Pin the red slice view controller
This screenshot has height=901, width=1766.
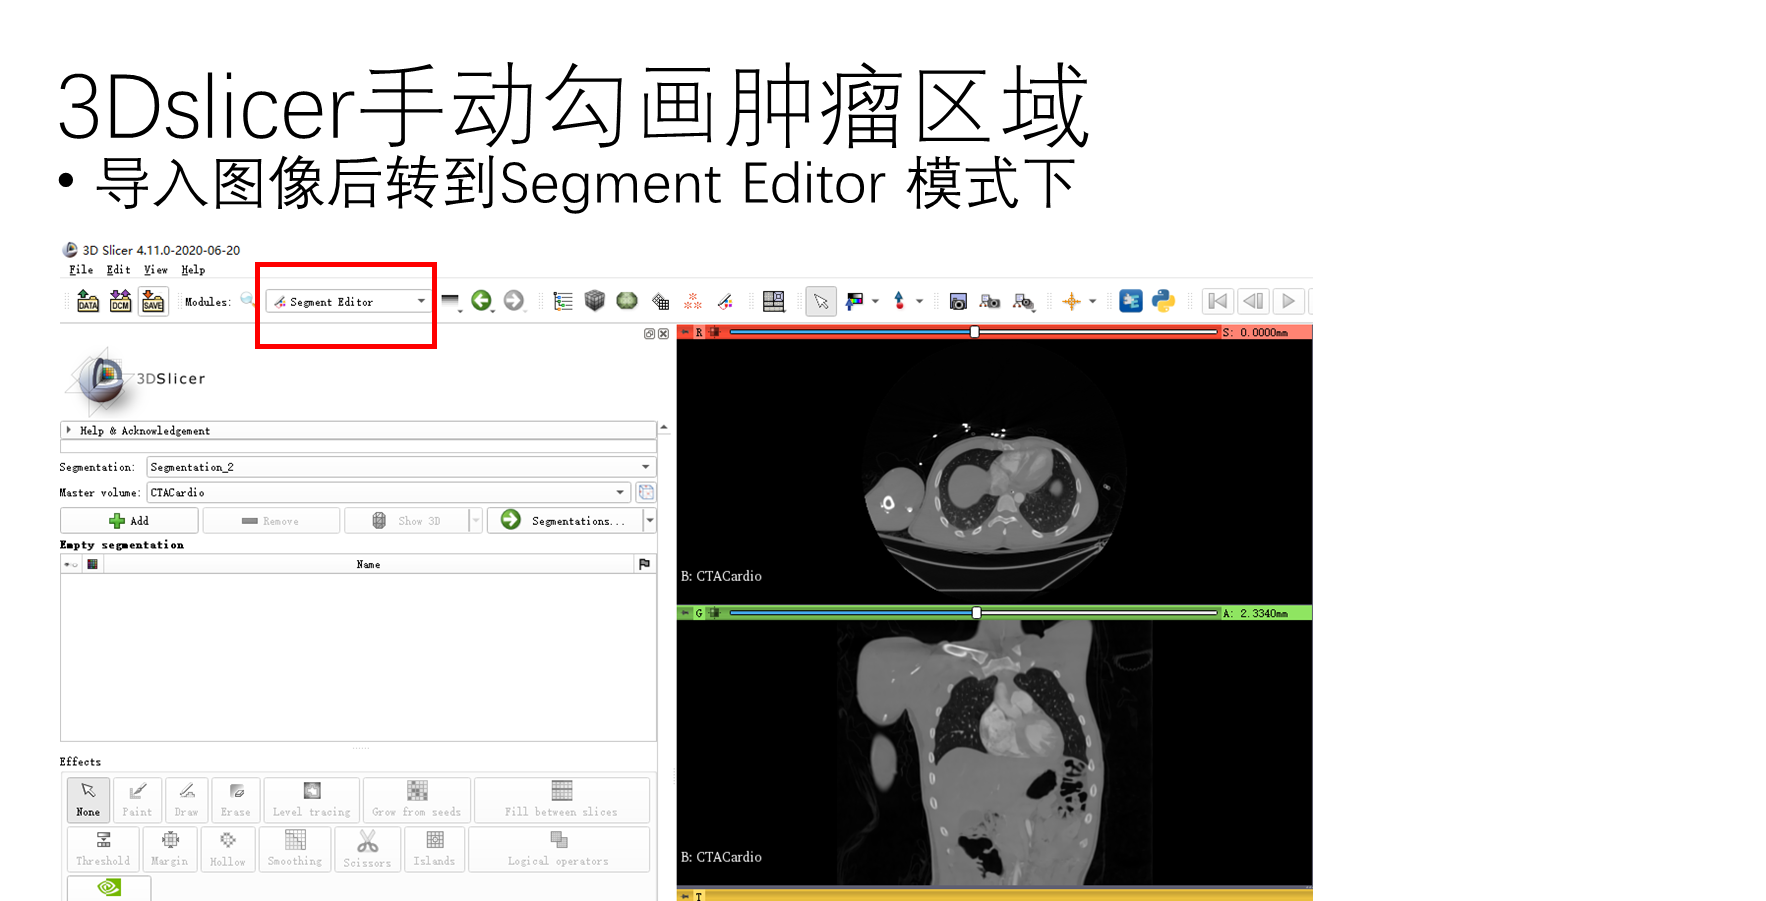click(685, 332)
